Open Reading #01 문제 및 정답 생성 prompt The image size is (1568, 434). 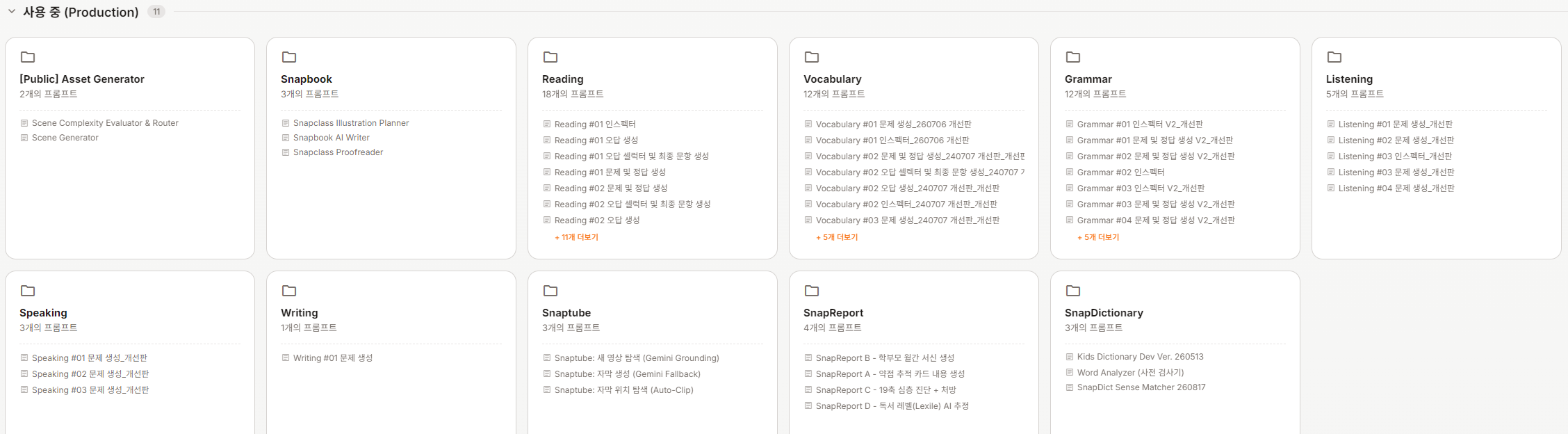[610, 172]
